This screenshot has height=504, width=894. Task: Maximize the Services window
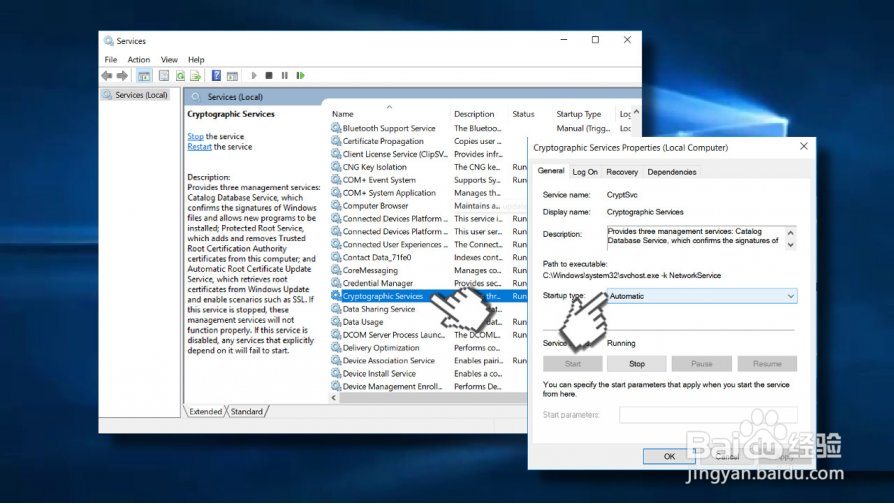595,40
